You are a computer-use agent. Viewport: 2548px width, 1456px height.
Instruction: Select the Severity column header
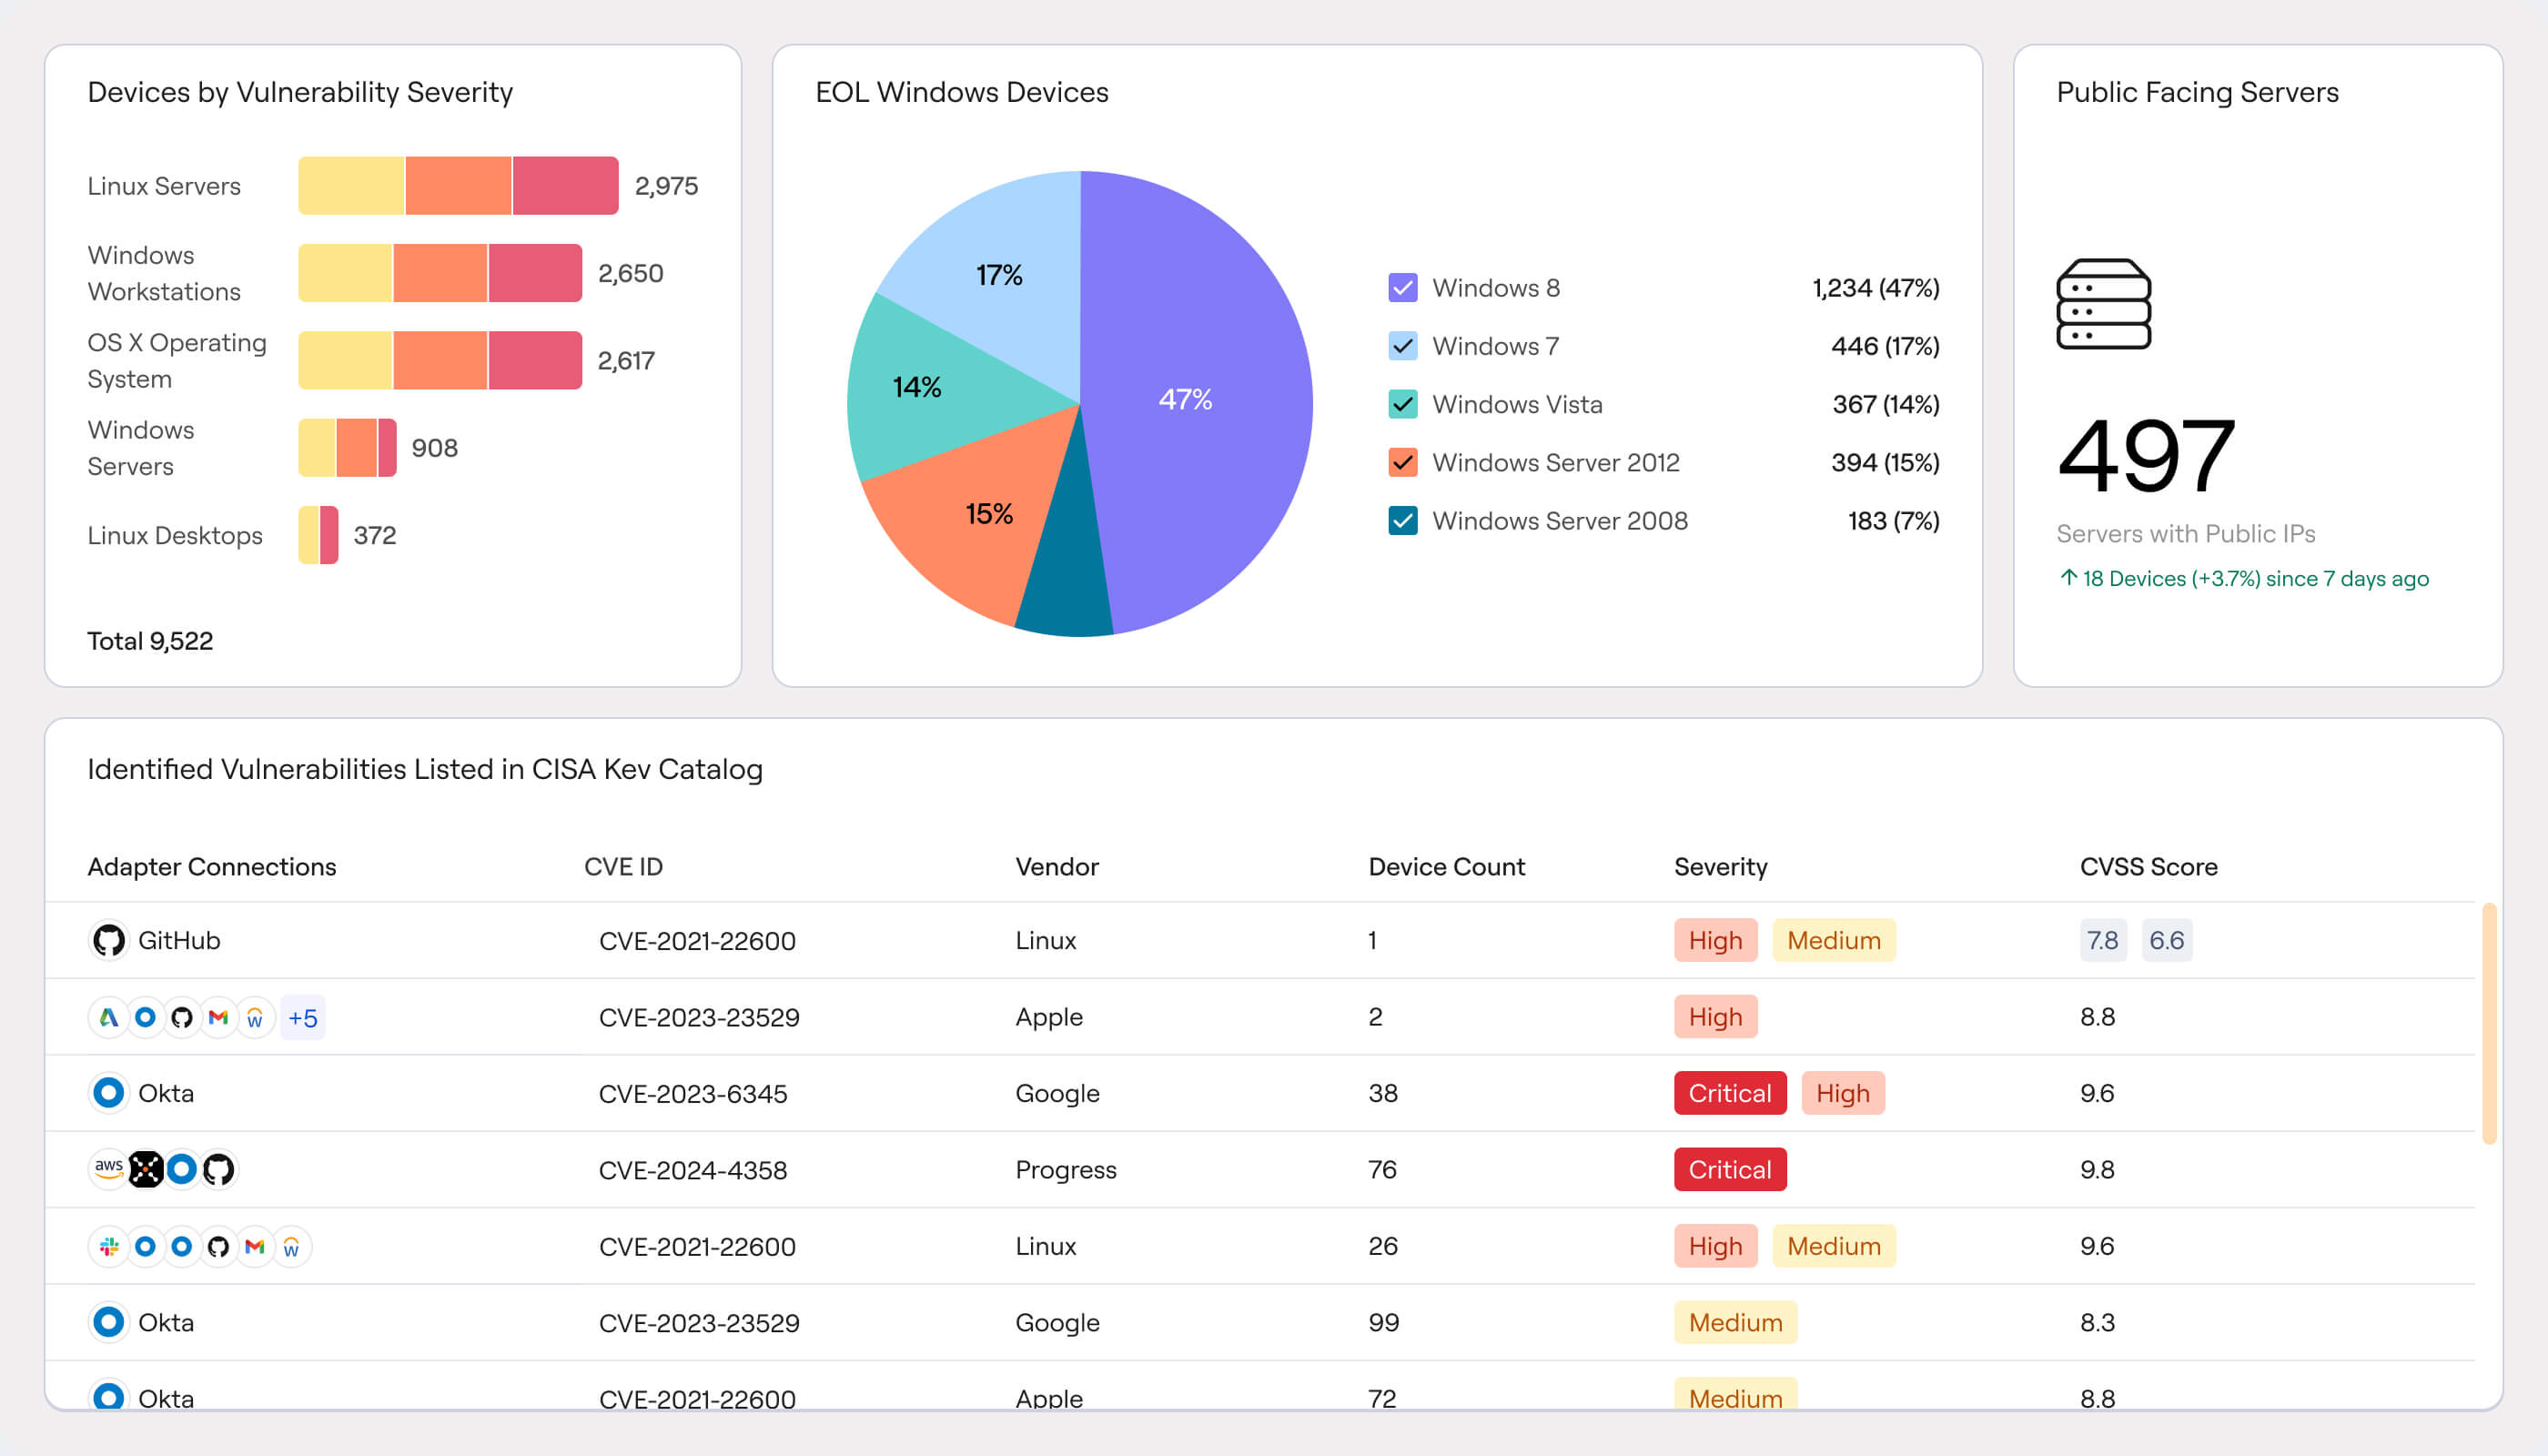pos(1721,866)
